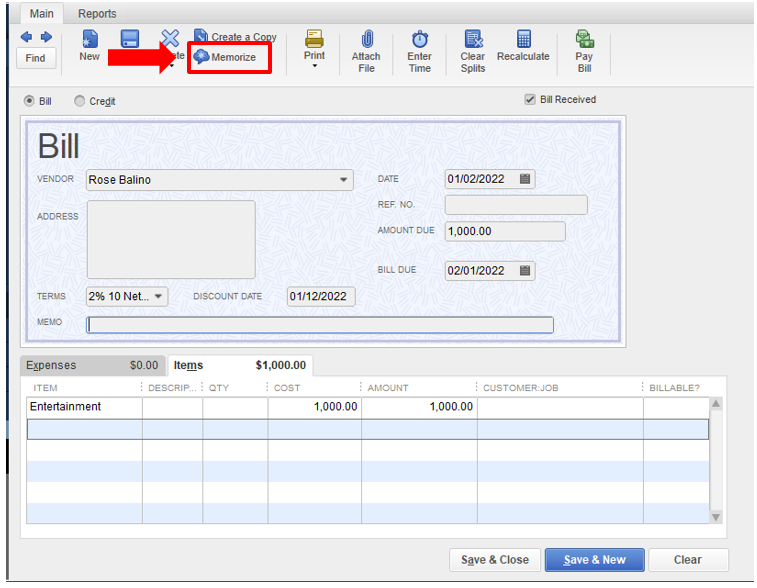Image resolution: width=757 pixels, height=588 pixels.
Task: Click Create a Copy
Action: click(235, 36)
